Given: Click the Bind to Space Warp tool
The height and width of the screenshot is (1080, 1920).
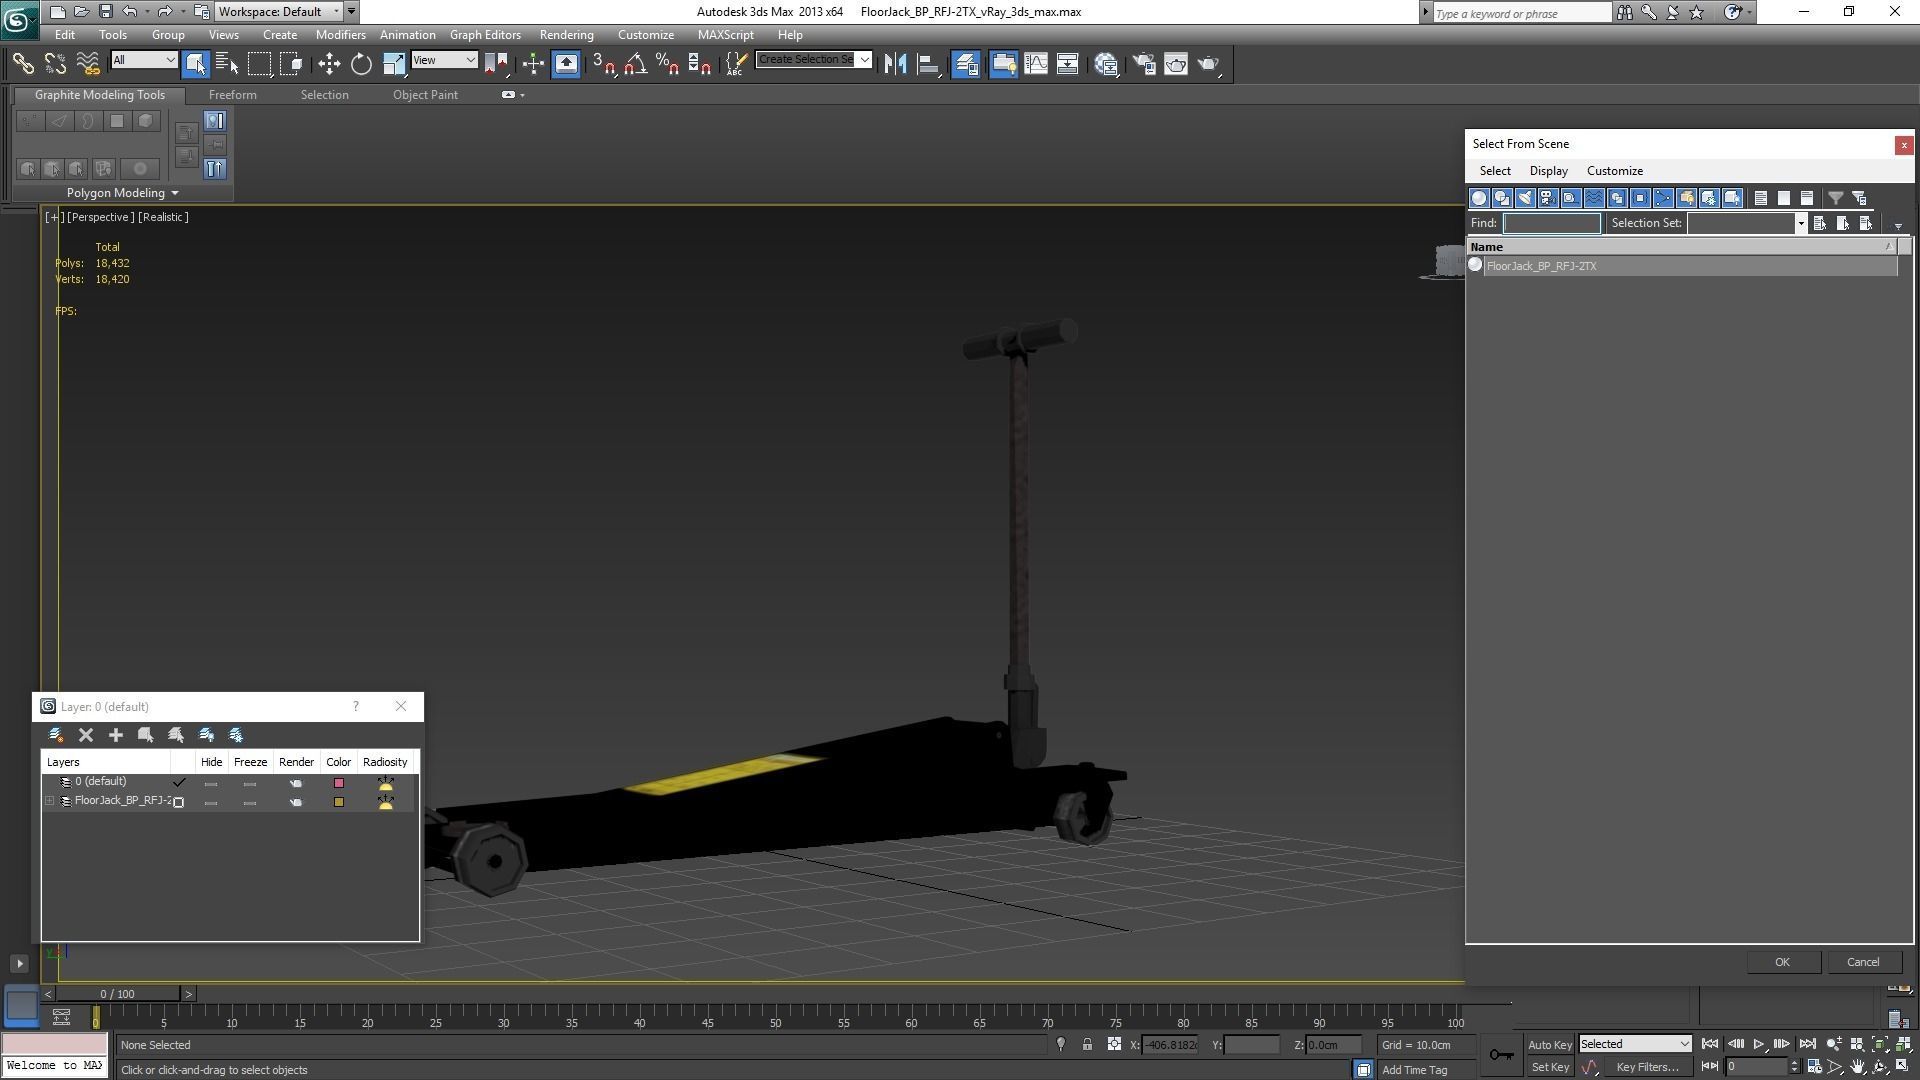Looking at the screenshot, I should pyautogui.click(x=88, y=64).
